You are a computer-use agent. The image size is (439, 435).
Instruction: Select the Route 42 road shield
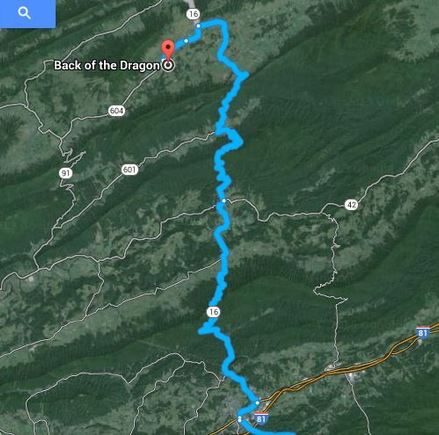click(351, 204)
